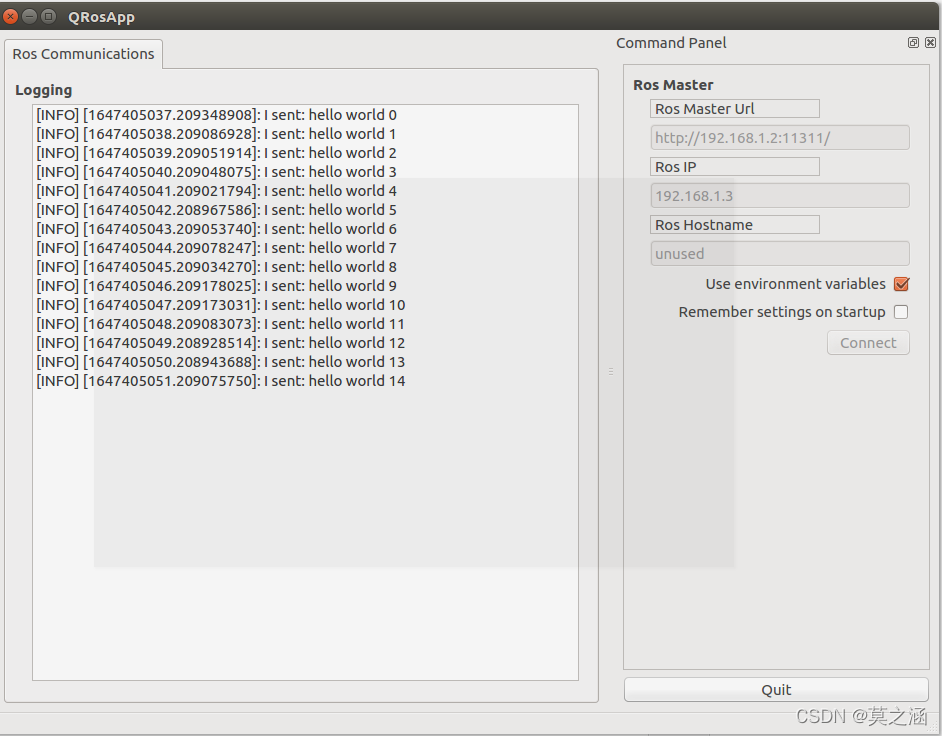942x736 pixels.
Task: Check Remember settings on startup
Action: tap(901, 312)
